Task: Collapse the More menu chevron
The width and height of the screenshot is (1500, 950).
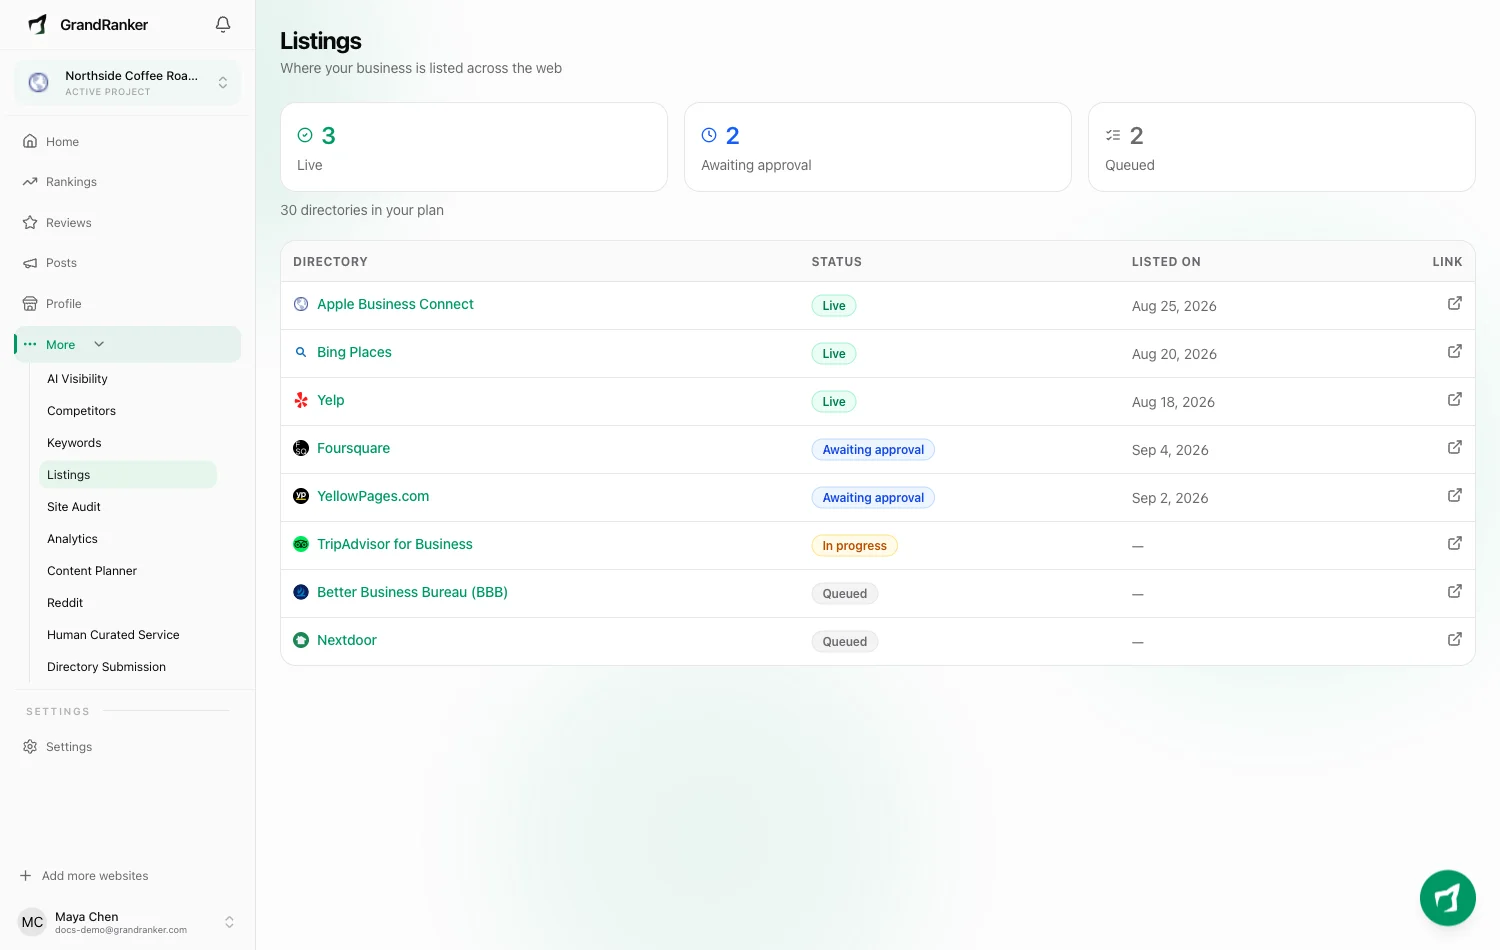Action: pyautogui.click(x=99, y=344)
